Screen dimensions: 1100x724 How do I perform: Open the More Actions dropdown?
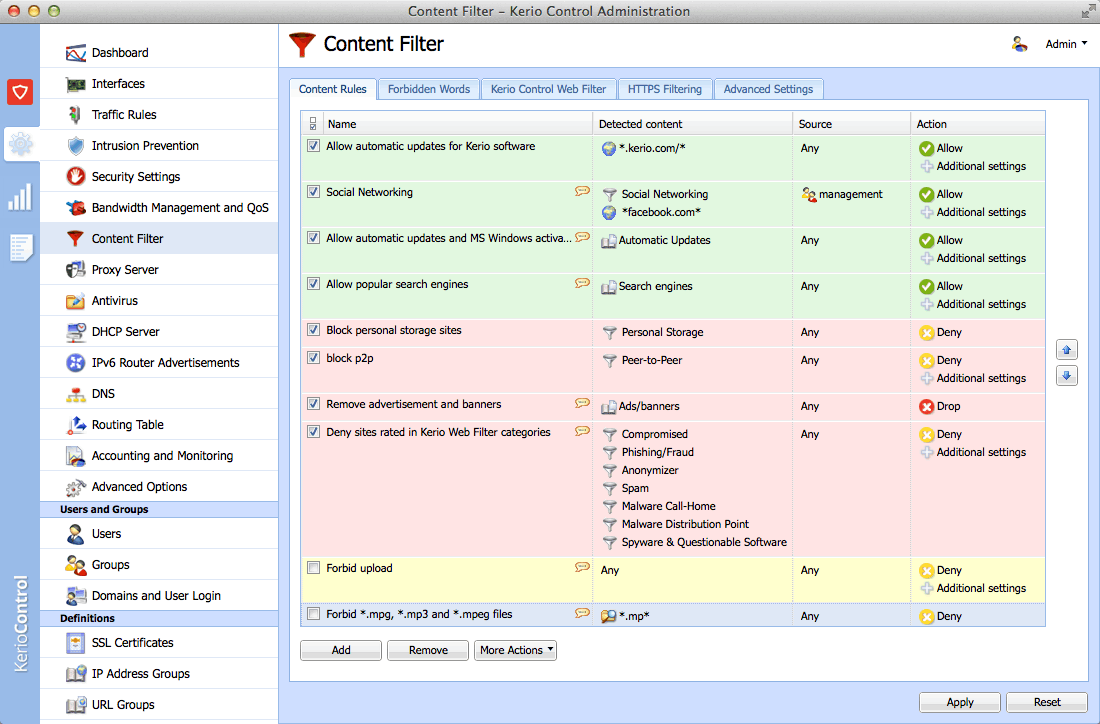[516, 650]
